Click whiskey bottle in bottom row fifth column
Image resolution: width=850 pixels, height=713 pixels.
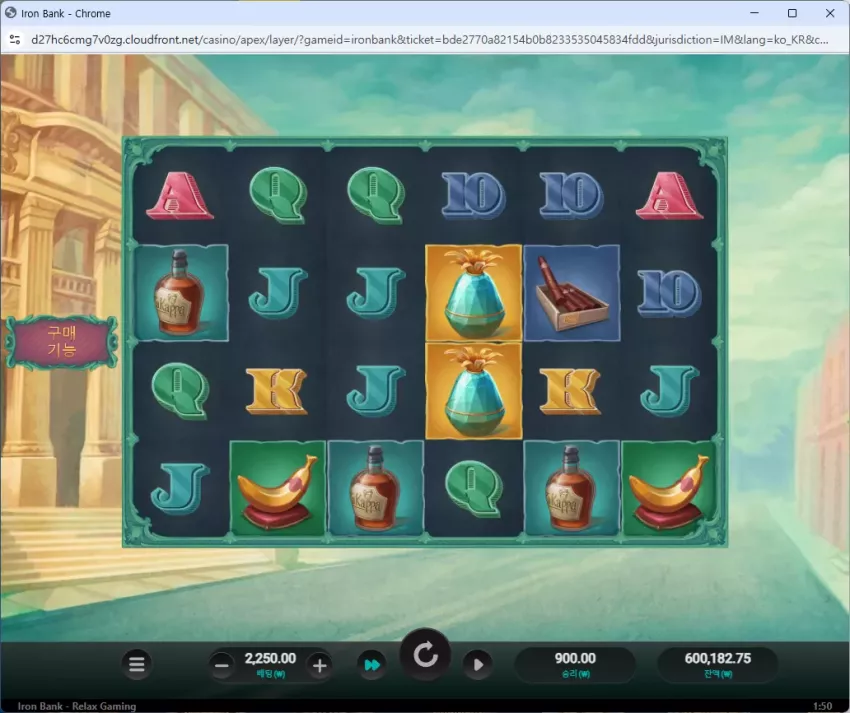coord(571,488)
